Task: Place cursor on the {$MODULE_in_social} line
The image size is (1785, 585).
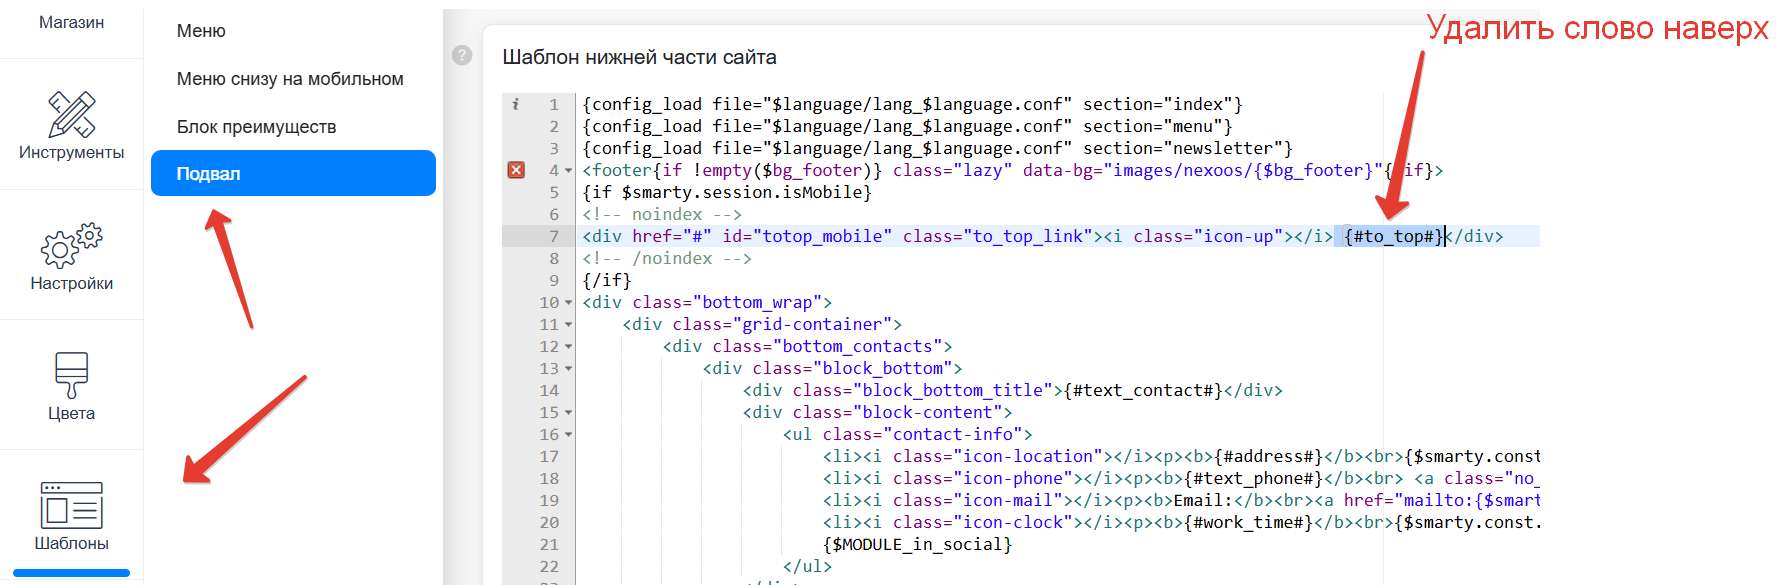Action: (x=917, y=544)
